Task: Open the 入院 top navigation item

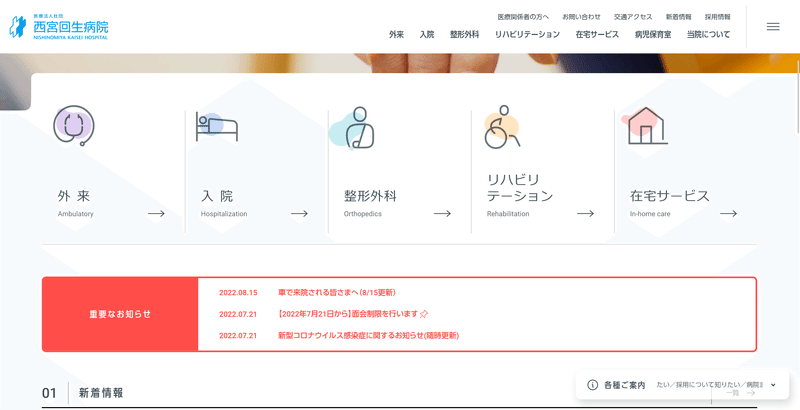Action: tap(427, 35)
